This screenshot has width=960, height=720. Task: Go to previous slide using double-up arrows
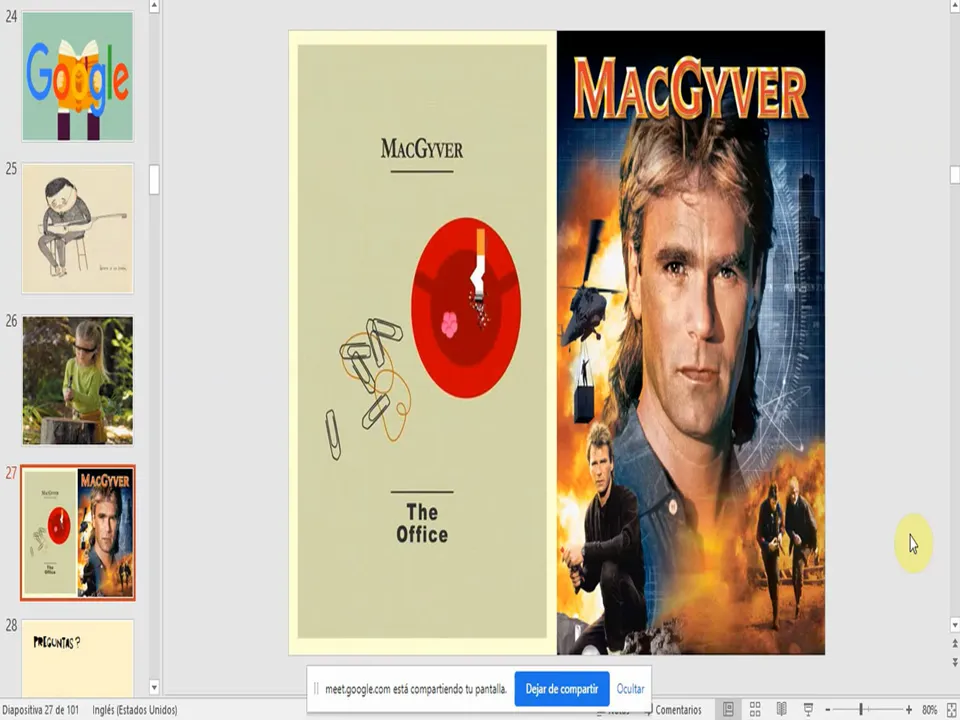click(x=954, y=643)
